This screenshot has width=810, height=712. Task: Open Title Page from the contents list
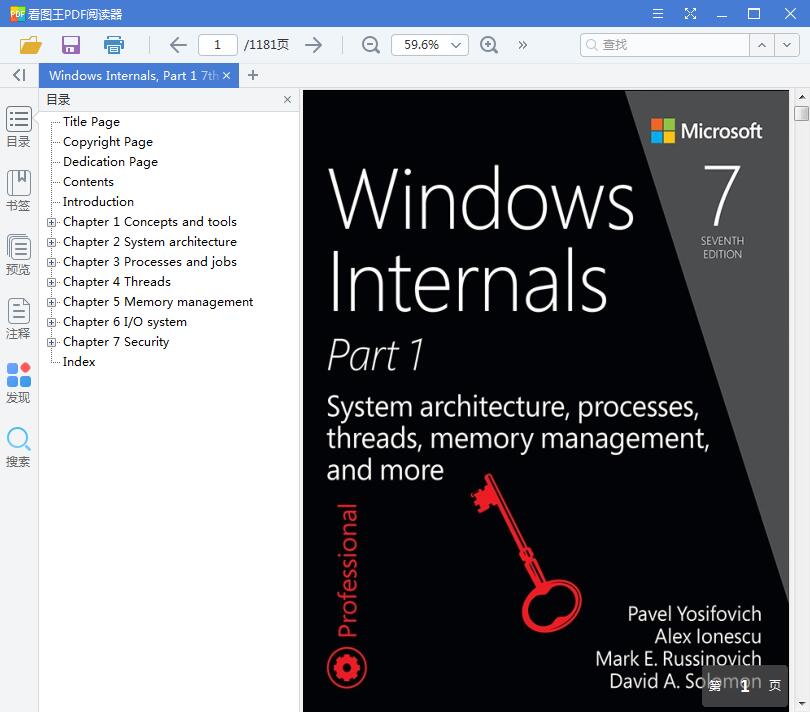pyautogui.click(x=91, y=121)
